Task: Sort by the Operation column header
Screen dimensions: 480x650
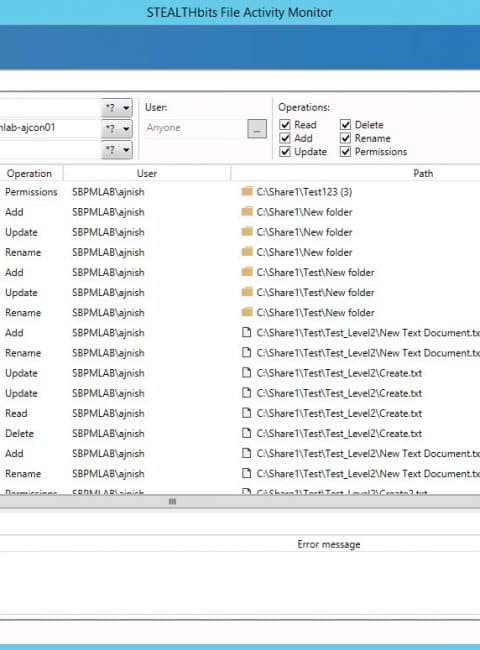Action: [x=29, y=173]
